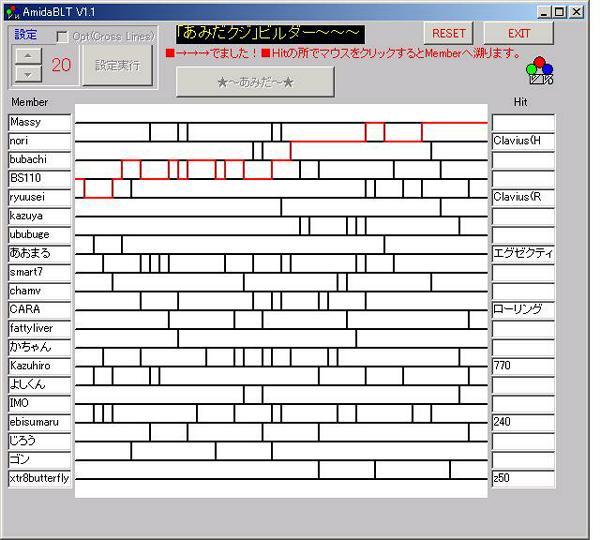Viewport: 600px width, 540px height.
Task: Click the Hit field showing 770
Action: 522,366
